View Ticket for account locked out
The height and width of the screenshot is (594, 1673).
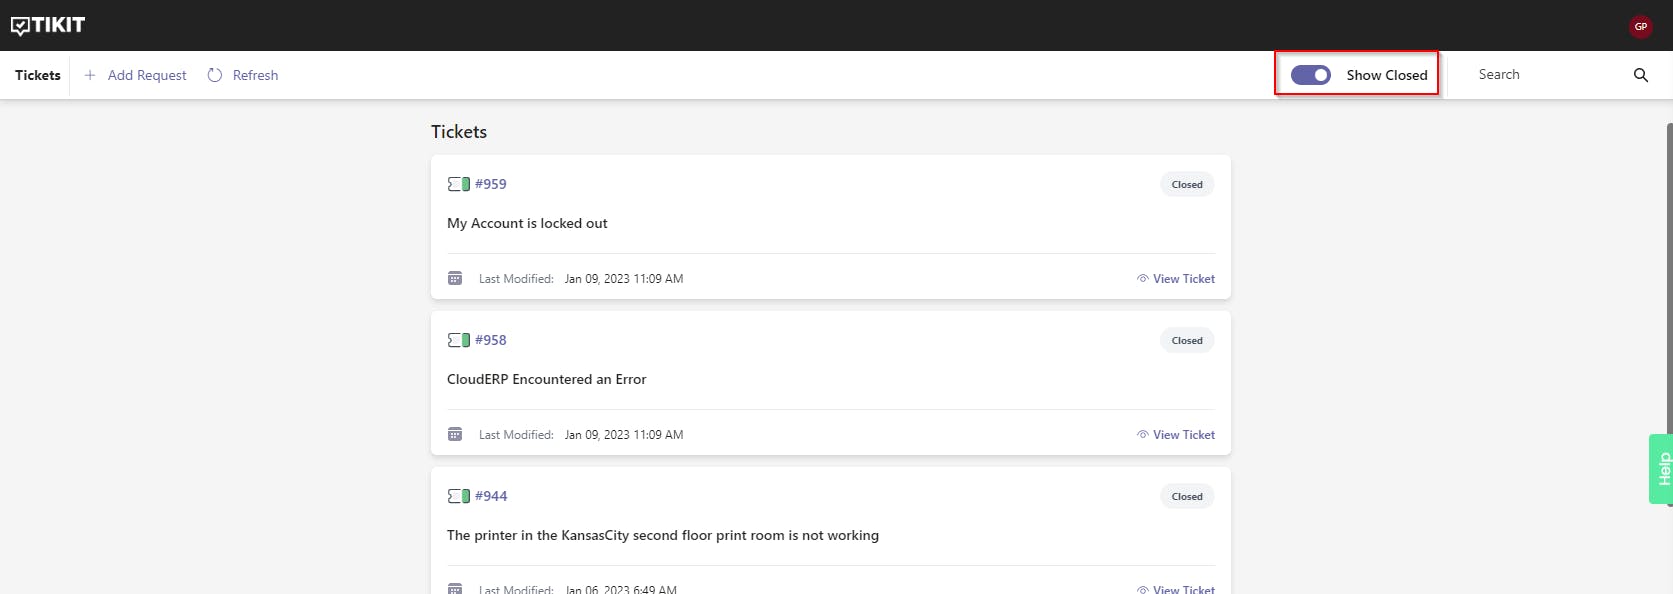click(1176, 279)
